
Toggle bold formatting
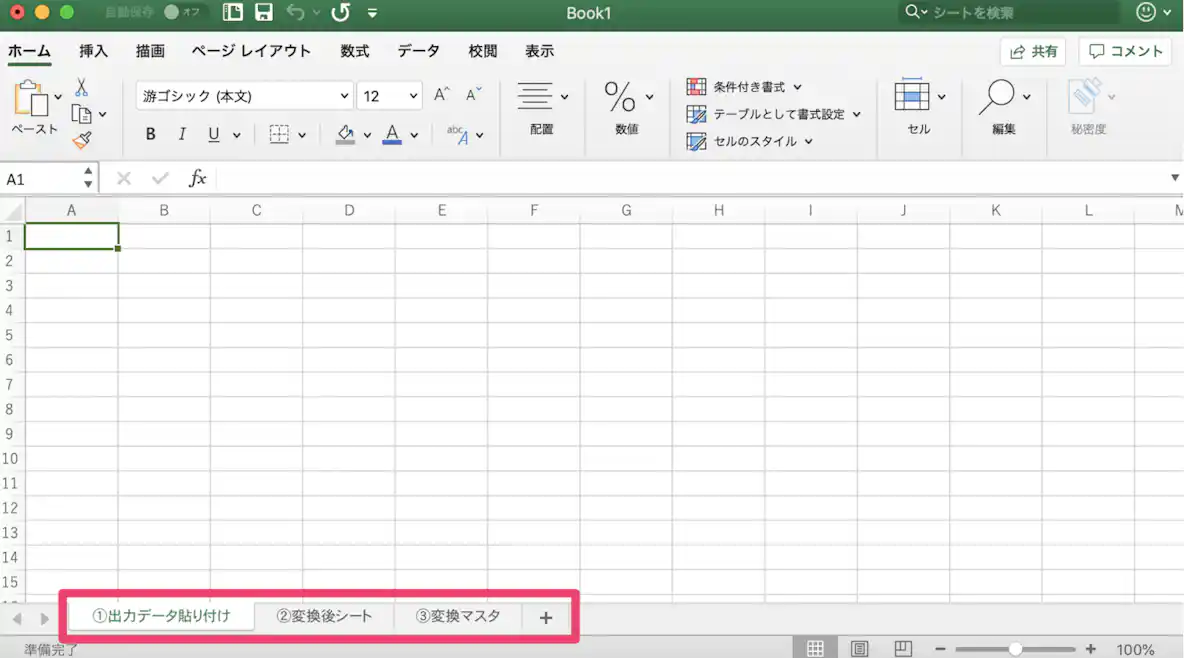coord(150,133)
